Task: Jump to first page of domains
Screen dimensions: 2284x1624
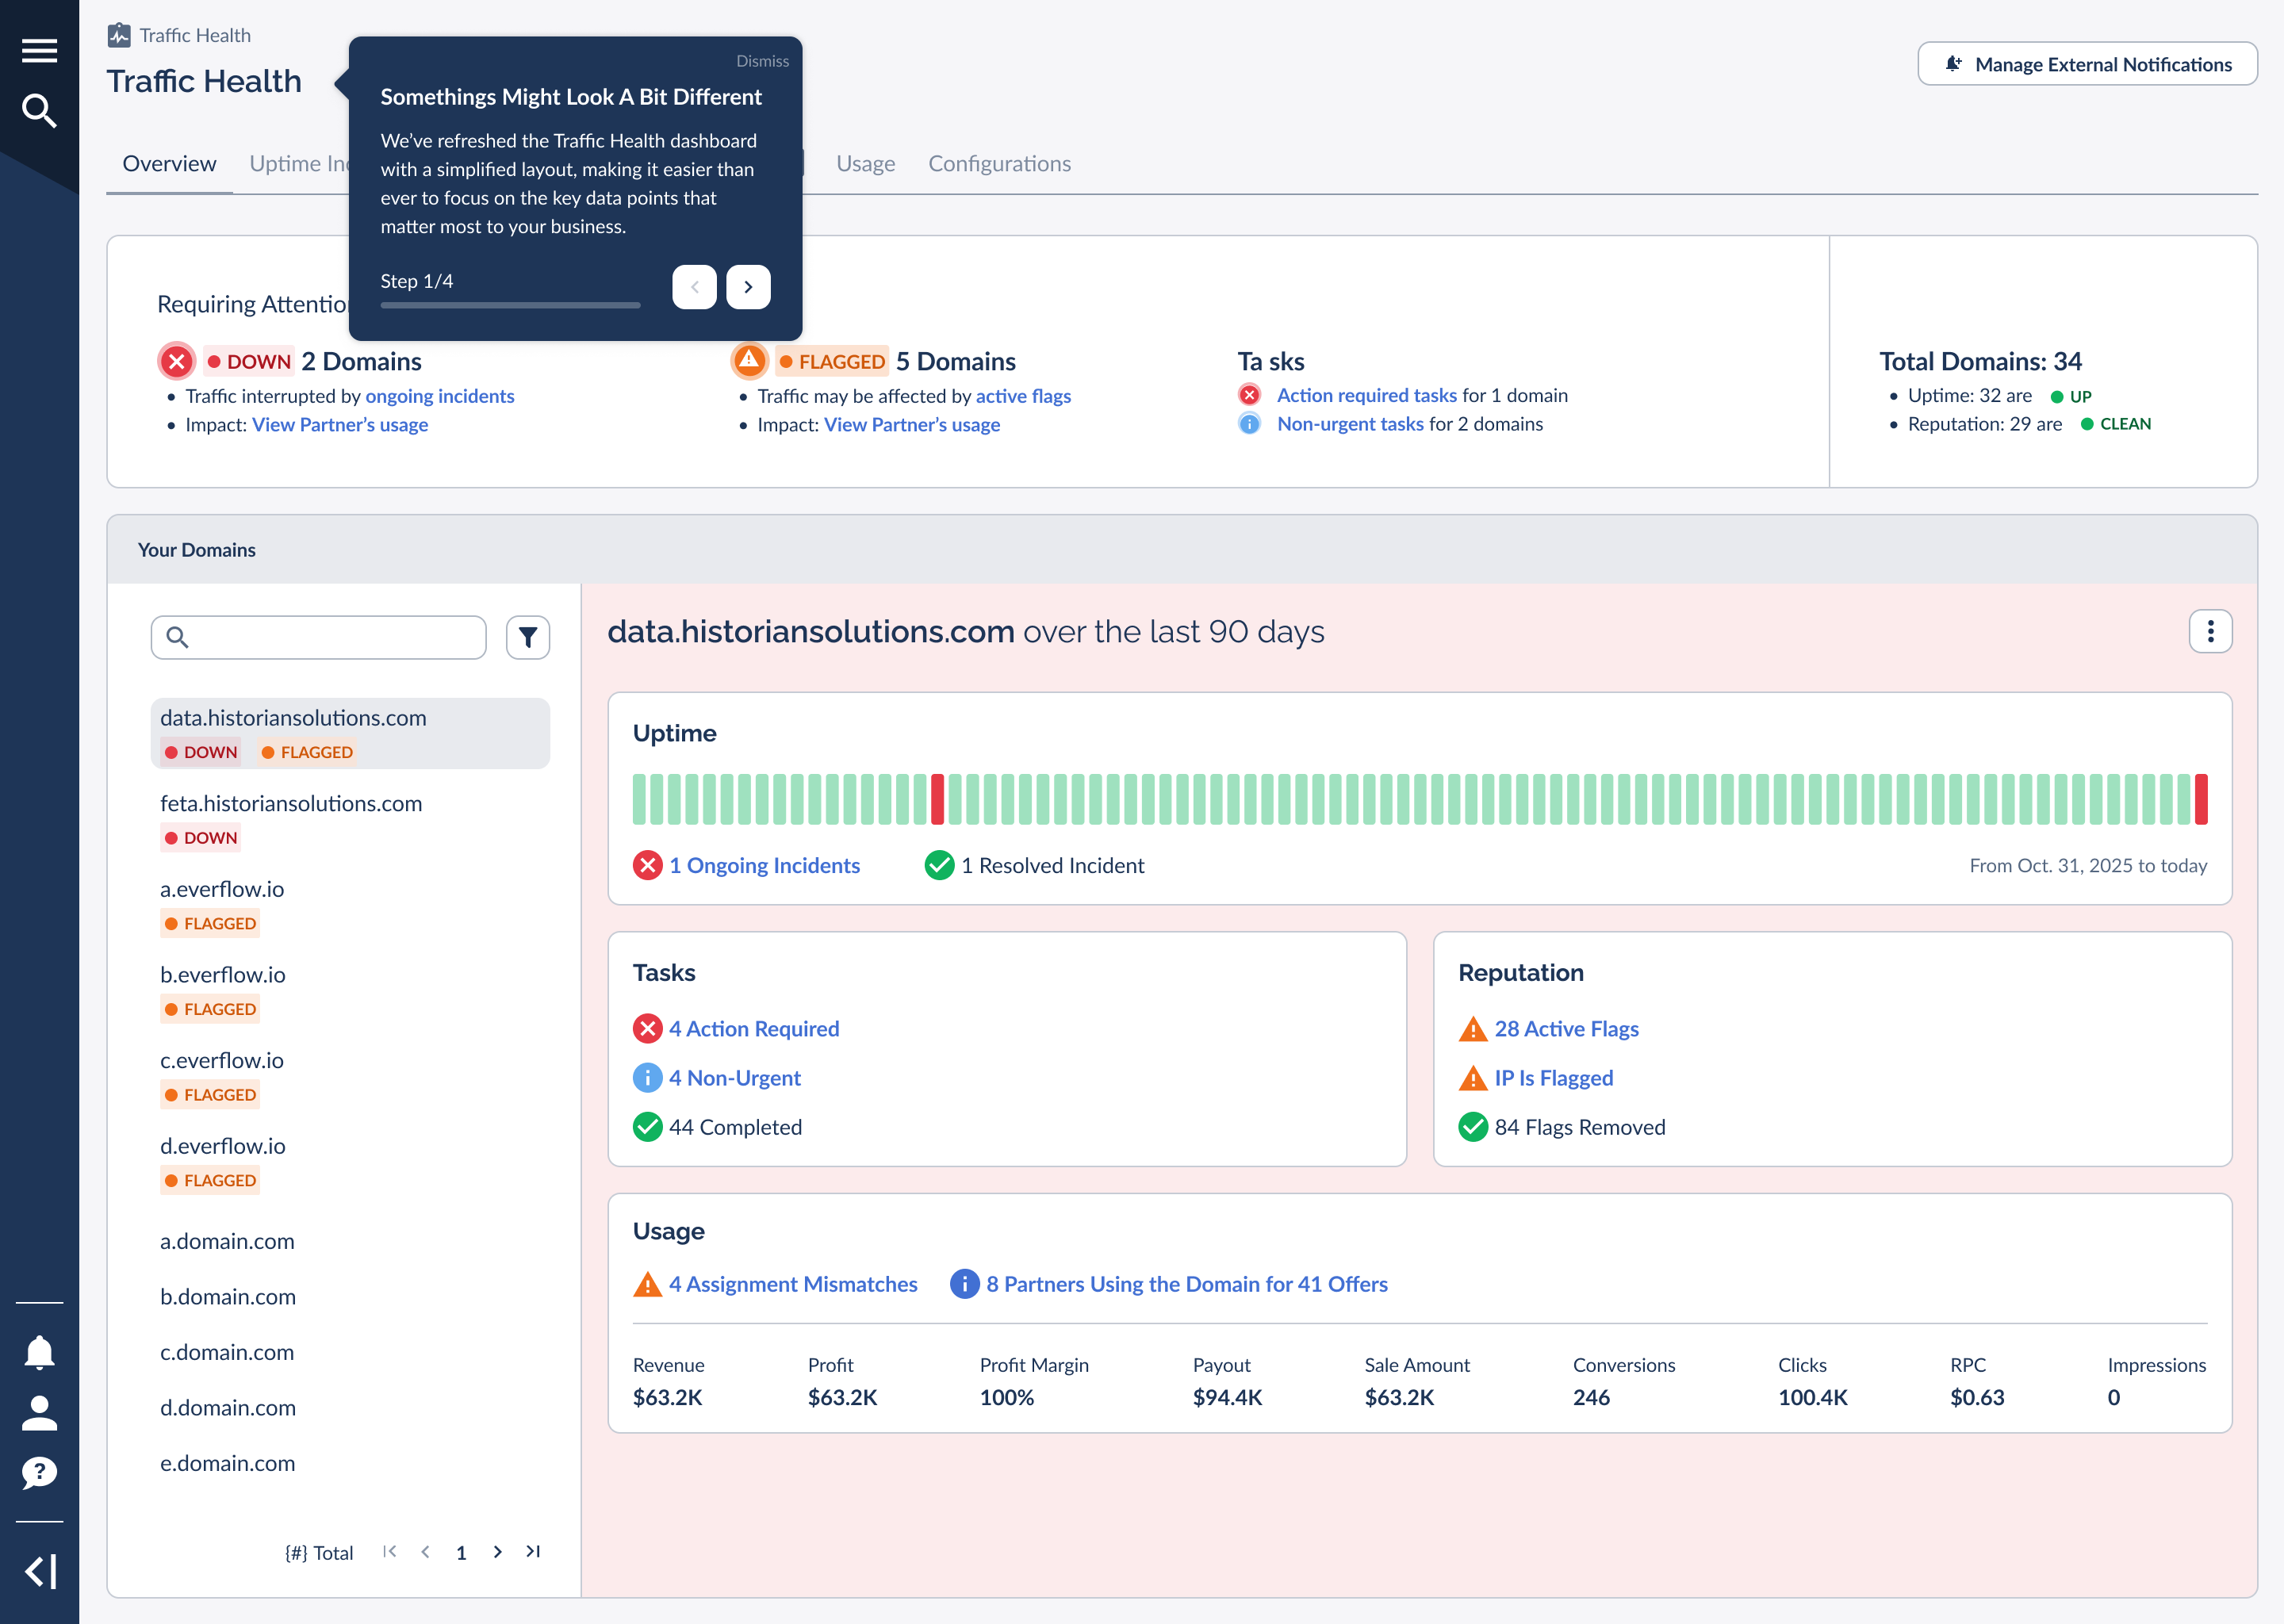Action: pyautogui.click(x=390, y=1552)
